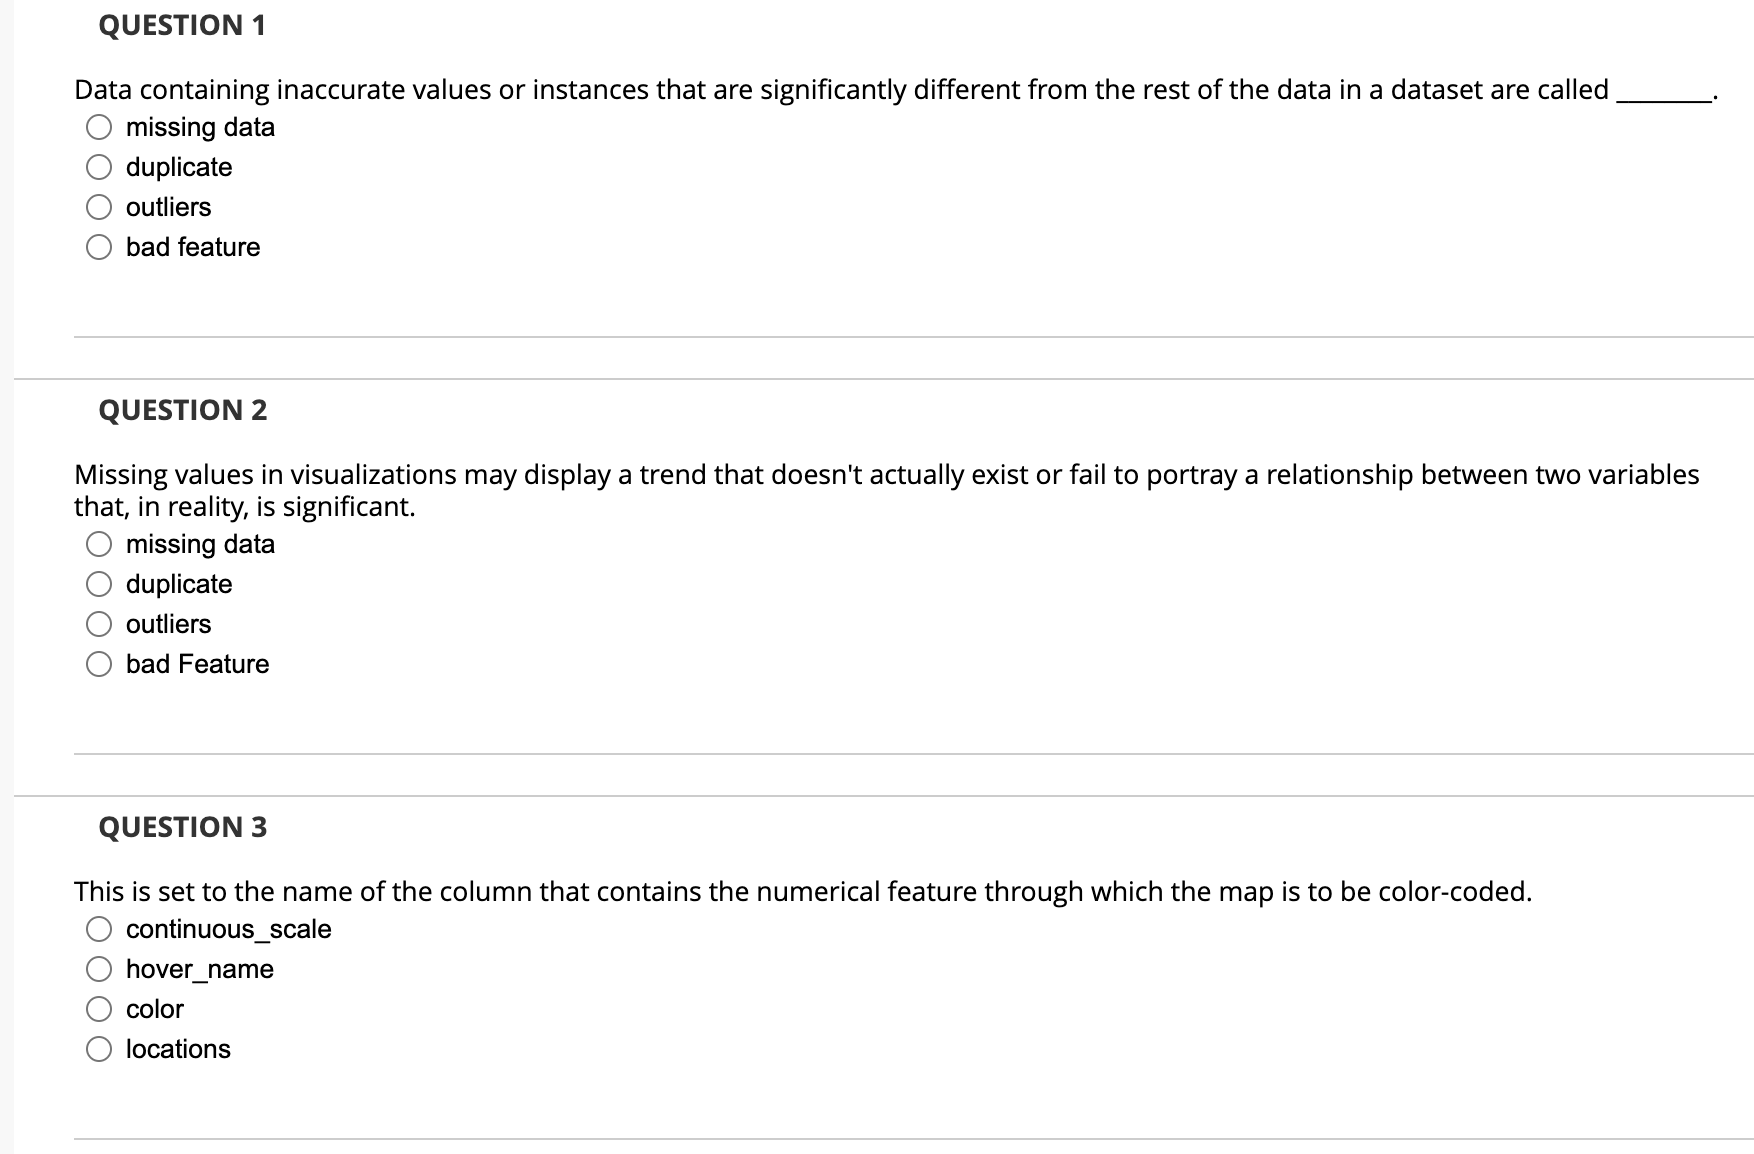This screenshot has height=1154, width=1754.
Task: Click the QUESTION 3 heading
Action: (180, 827)
